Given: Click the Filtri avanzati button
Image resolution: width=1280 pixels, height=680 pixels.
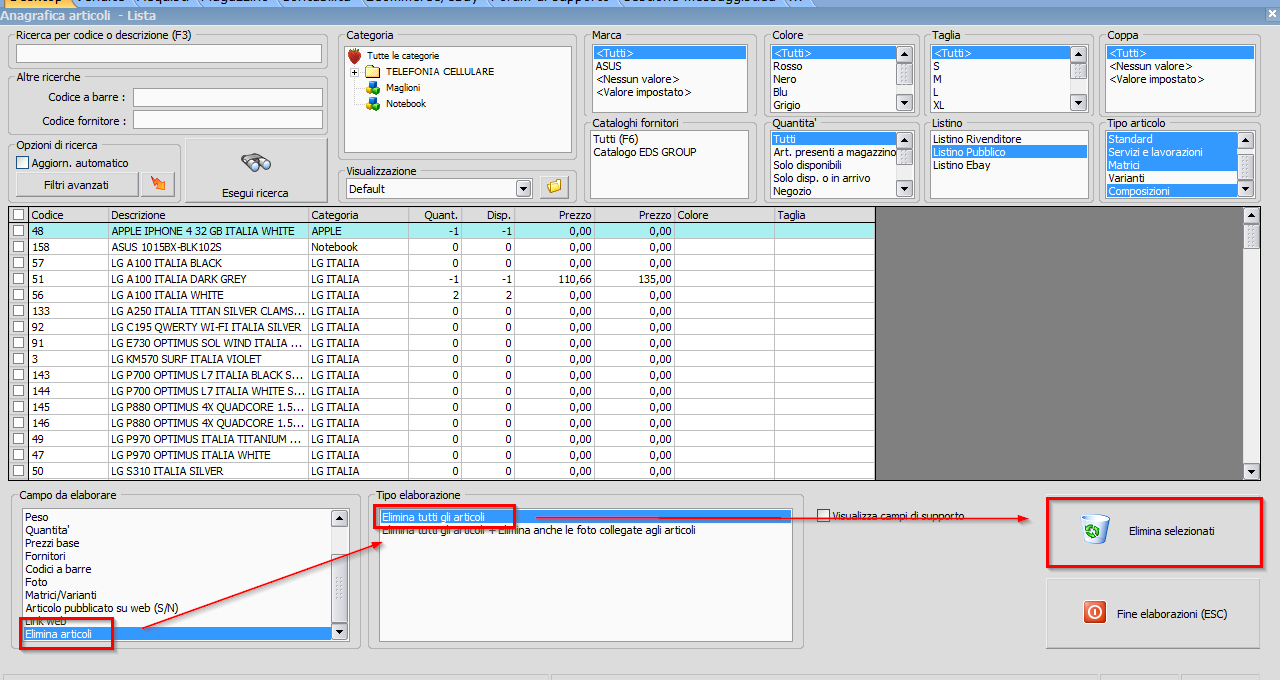Looking at the screenshot, I should coord(77,185).
